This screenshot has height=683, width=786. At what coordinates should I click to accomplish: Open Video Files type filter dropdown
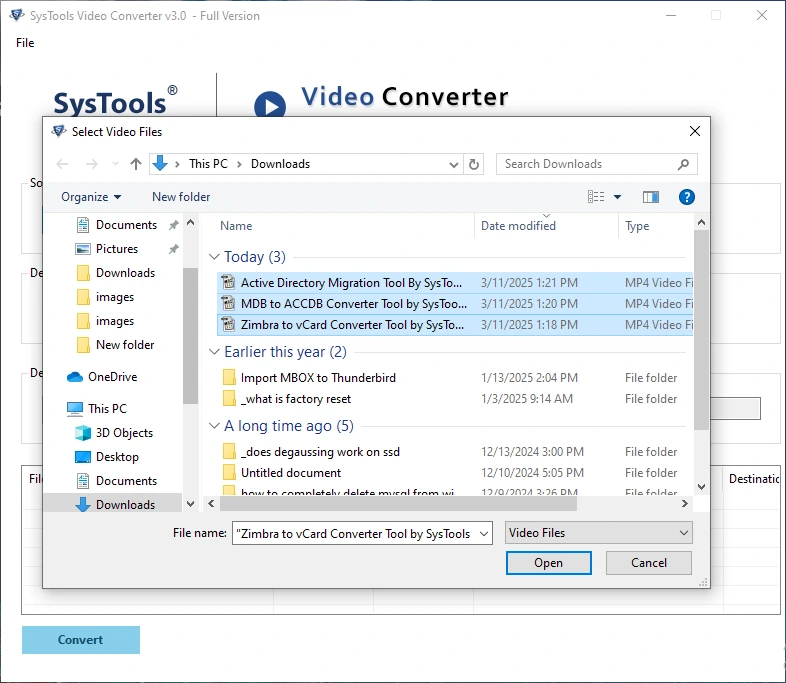click(599, 533)
